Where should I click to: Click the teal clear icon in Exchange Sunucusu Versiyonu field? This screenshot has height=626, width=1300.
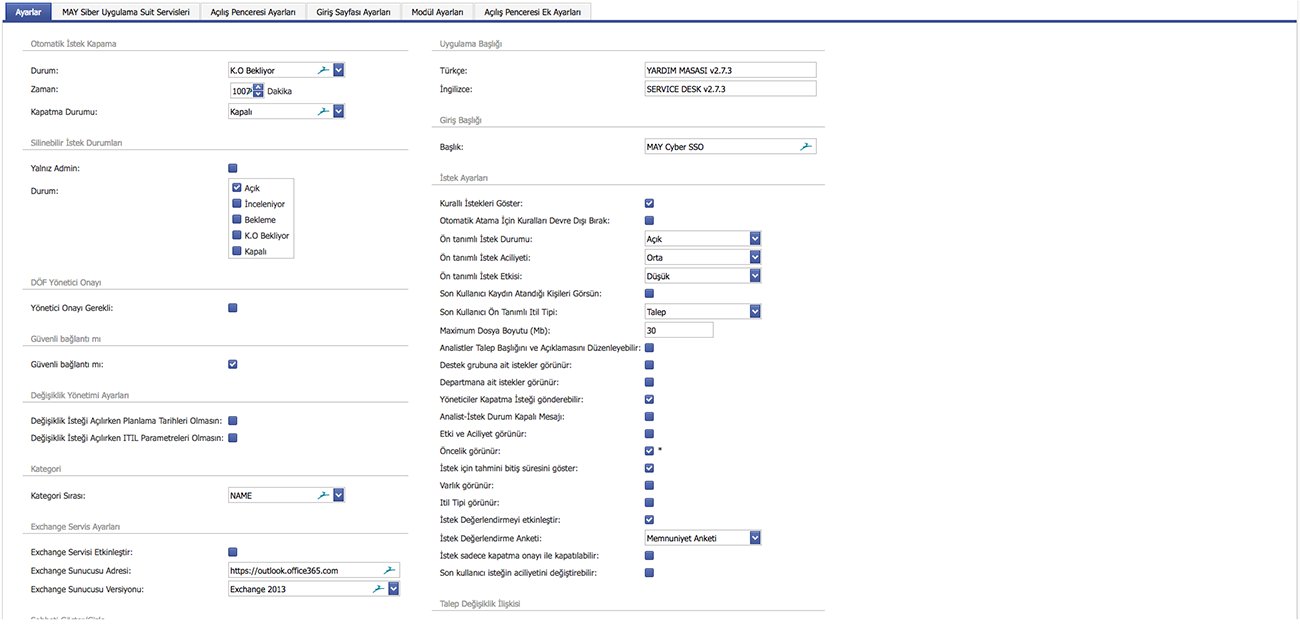coord(378,589)
